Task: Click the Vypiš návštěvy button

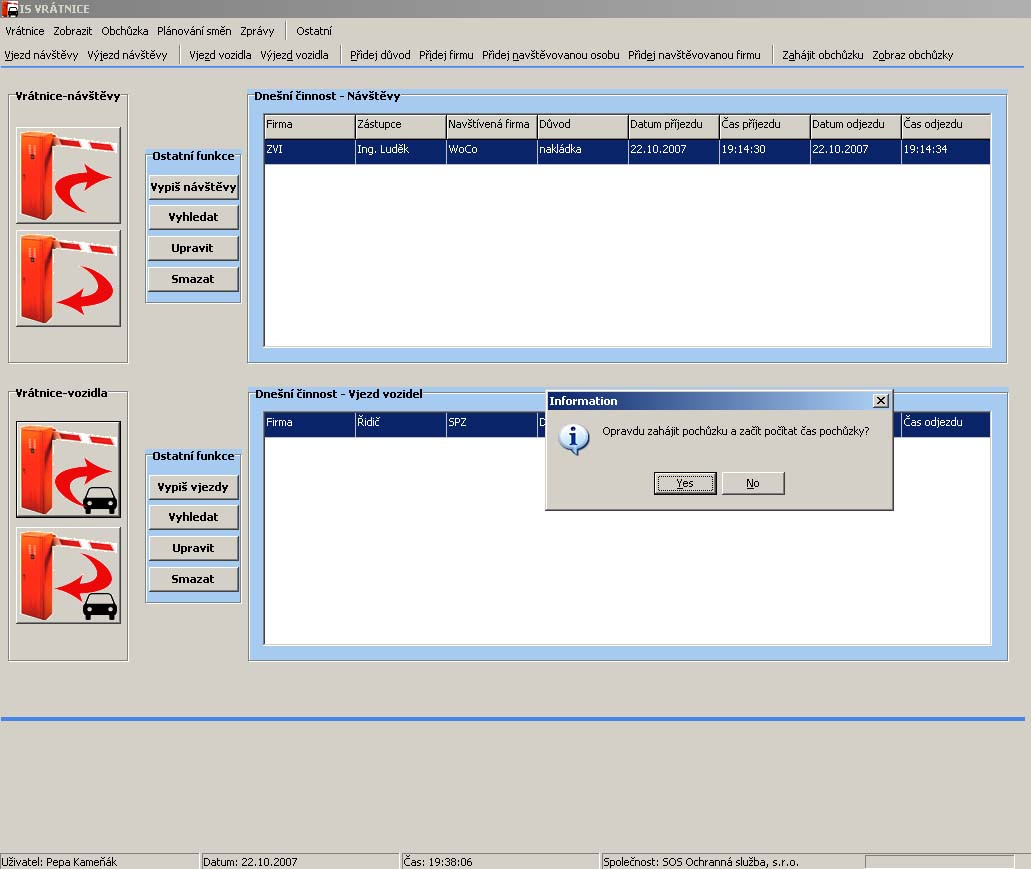Action: (x=193, y=187)
